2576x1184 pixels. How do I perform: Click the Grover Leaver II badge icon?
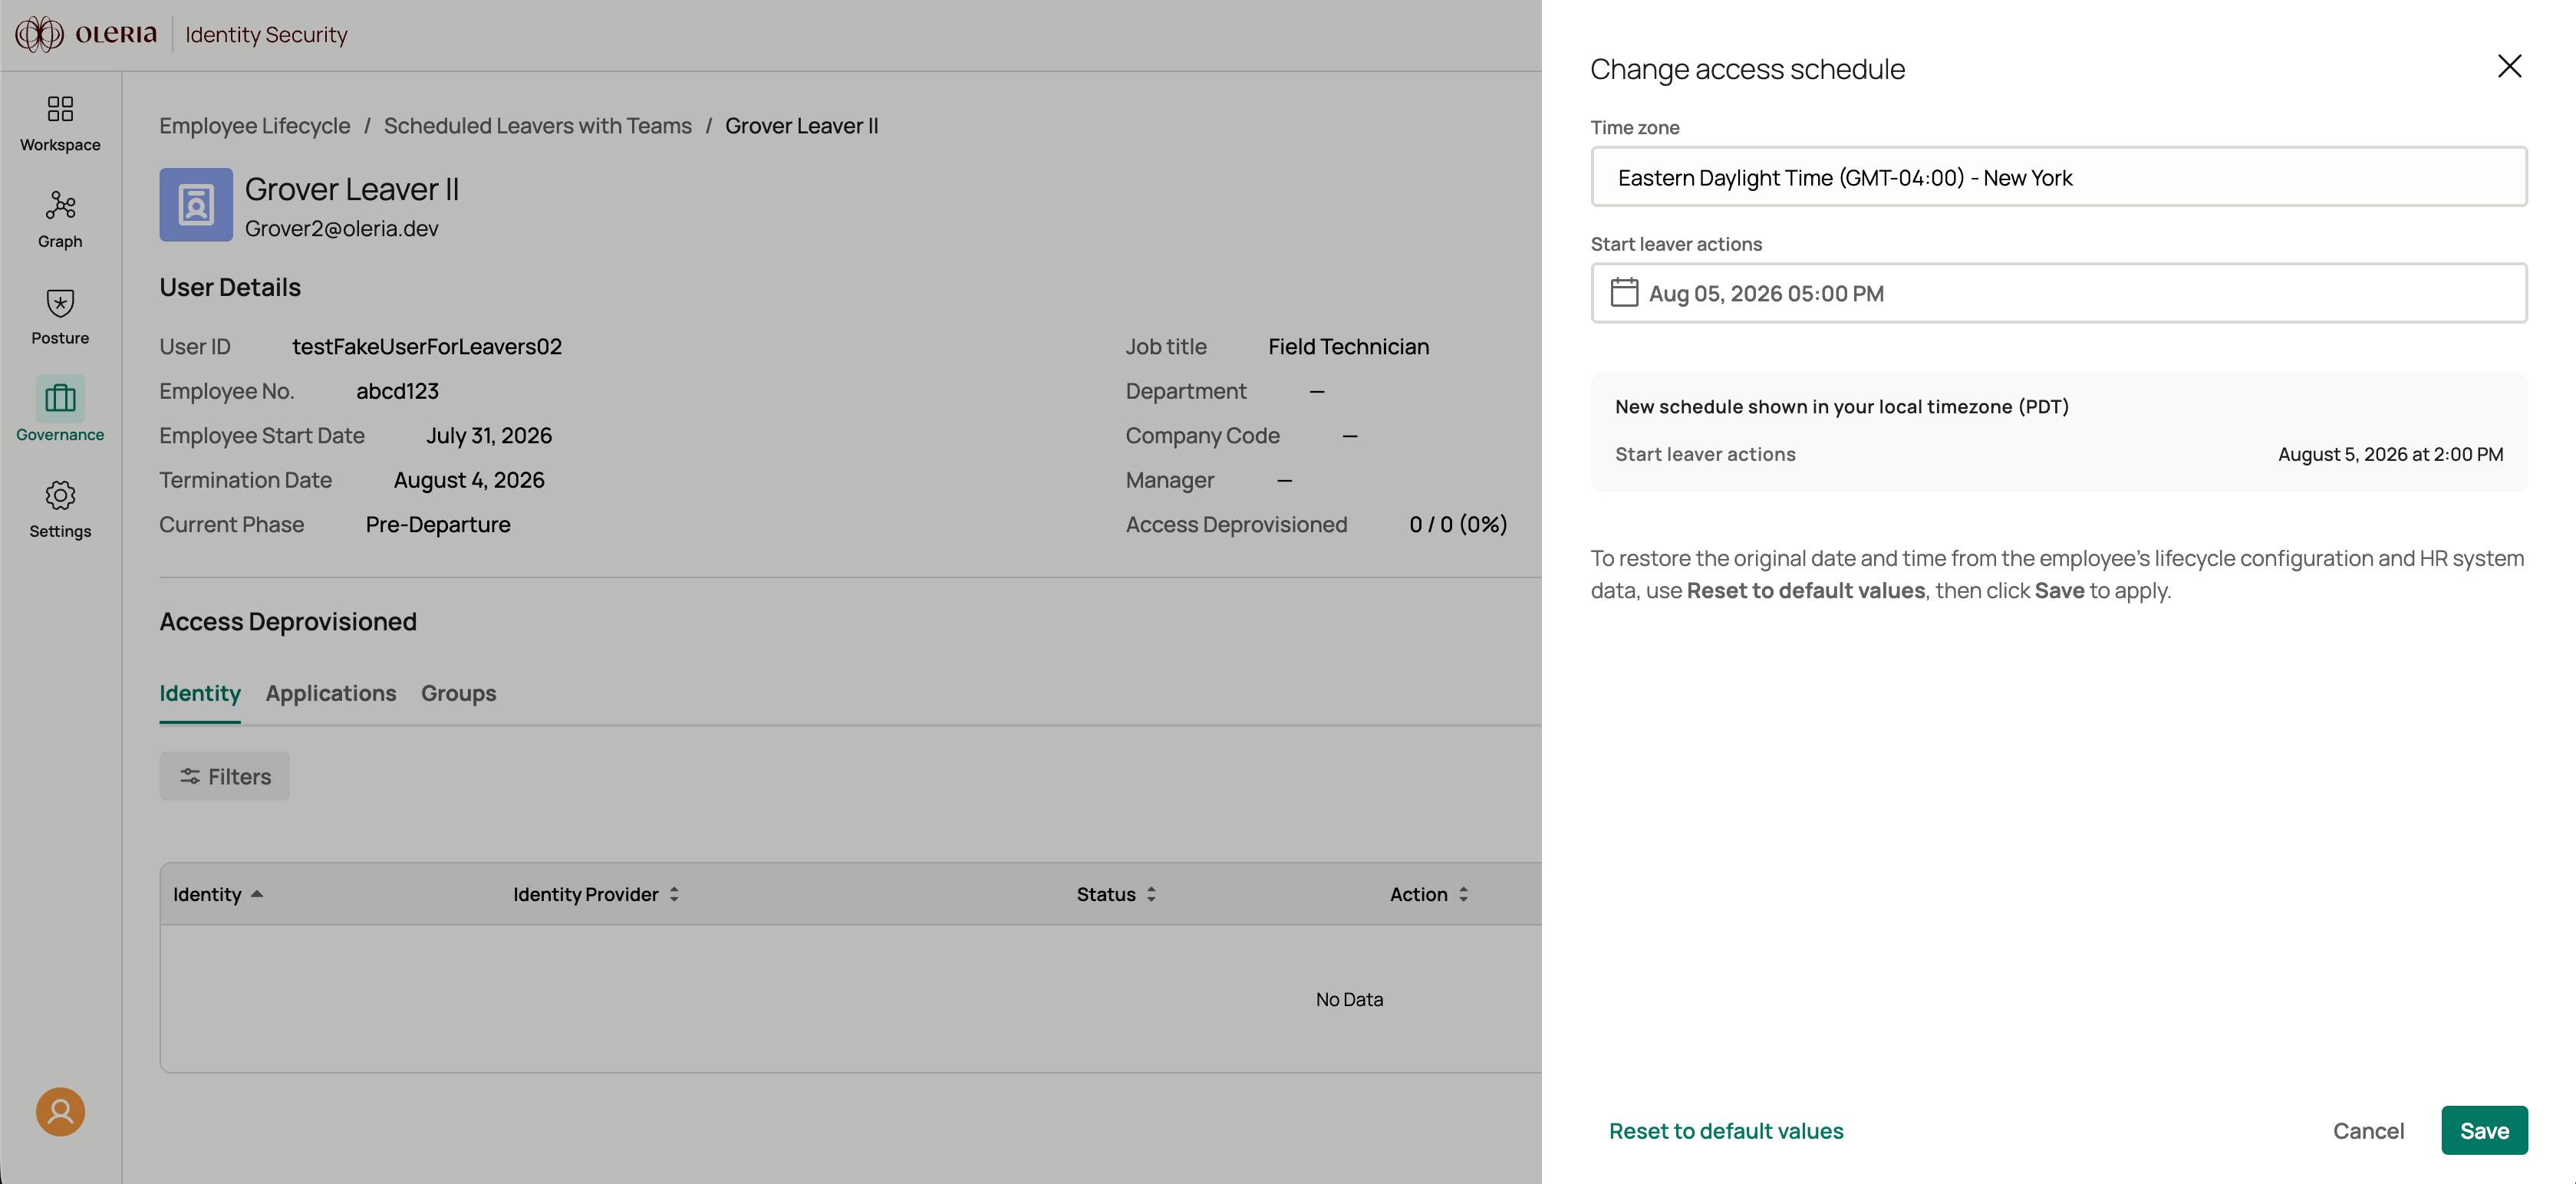pyautogui.click(x=196, y=205)
